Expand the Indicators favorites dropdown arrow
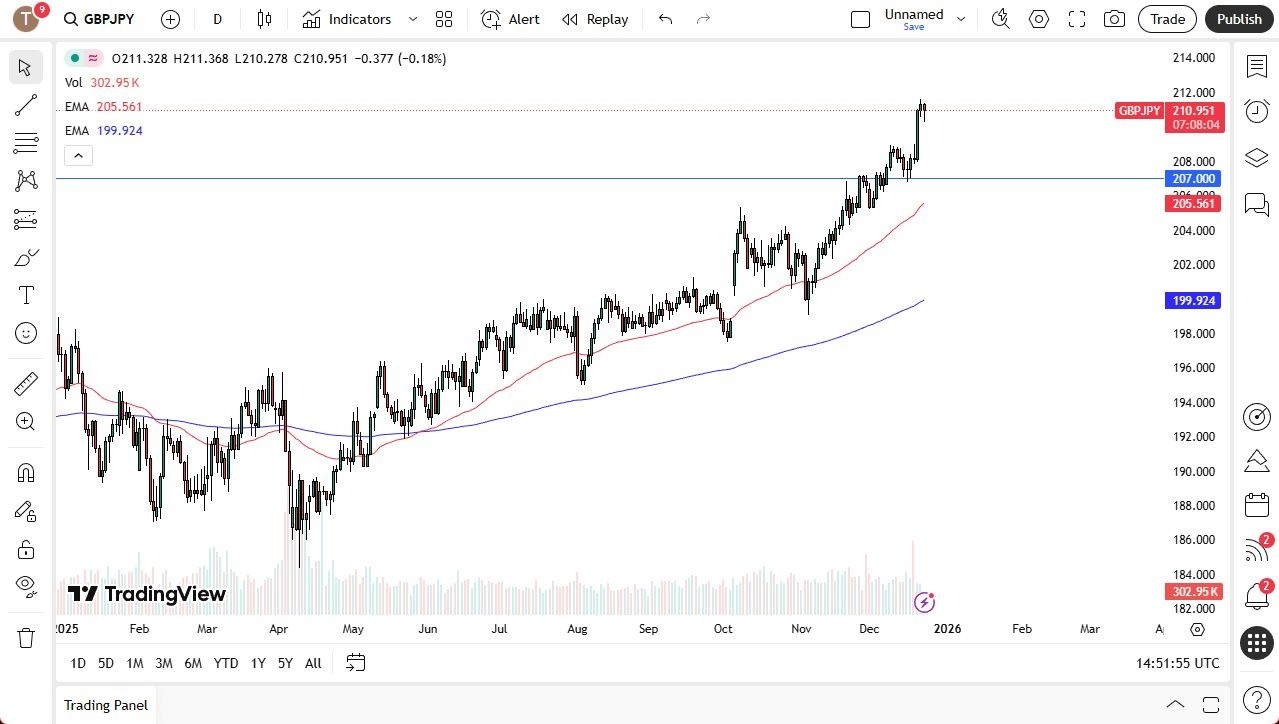This screenshot has height=724, width=1279. tap(413, 19)
